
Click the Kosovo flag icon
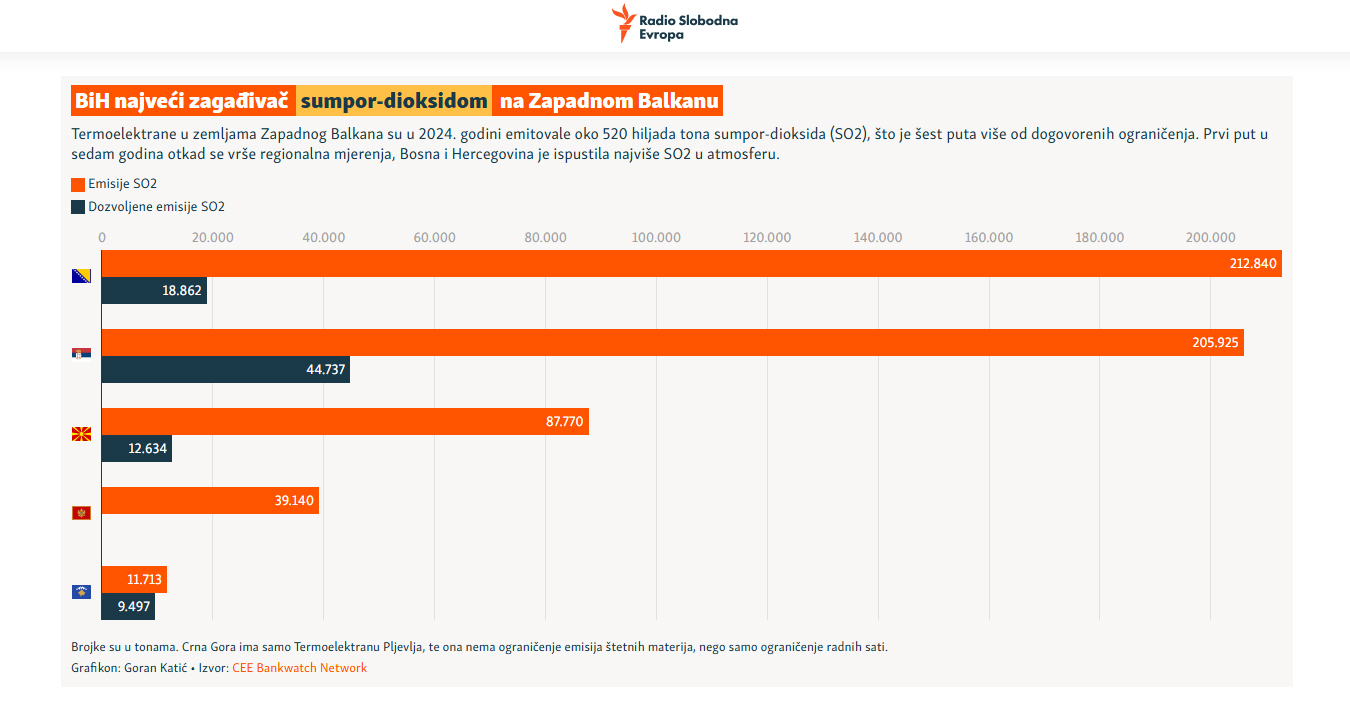(x=81, y=592)
